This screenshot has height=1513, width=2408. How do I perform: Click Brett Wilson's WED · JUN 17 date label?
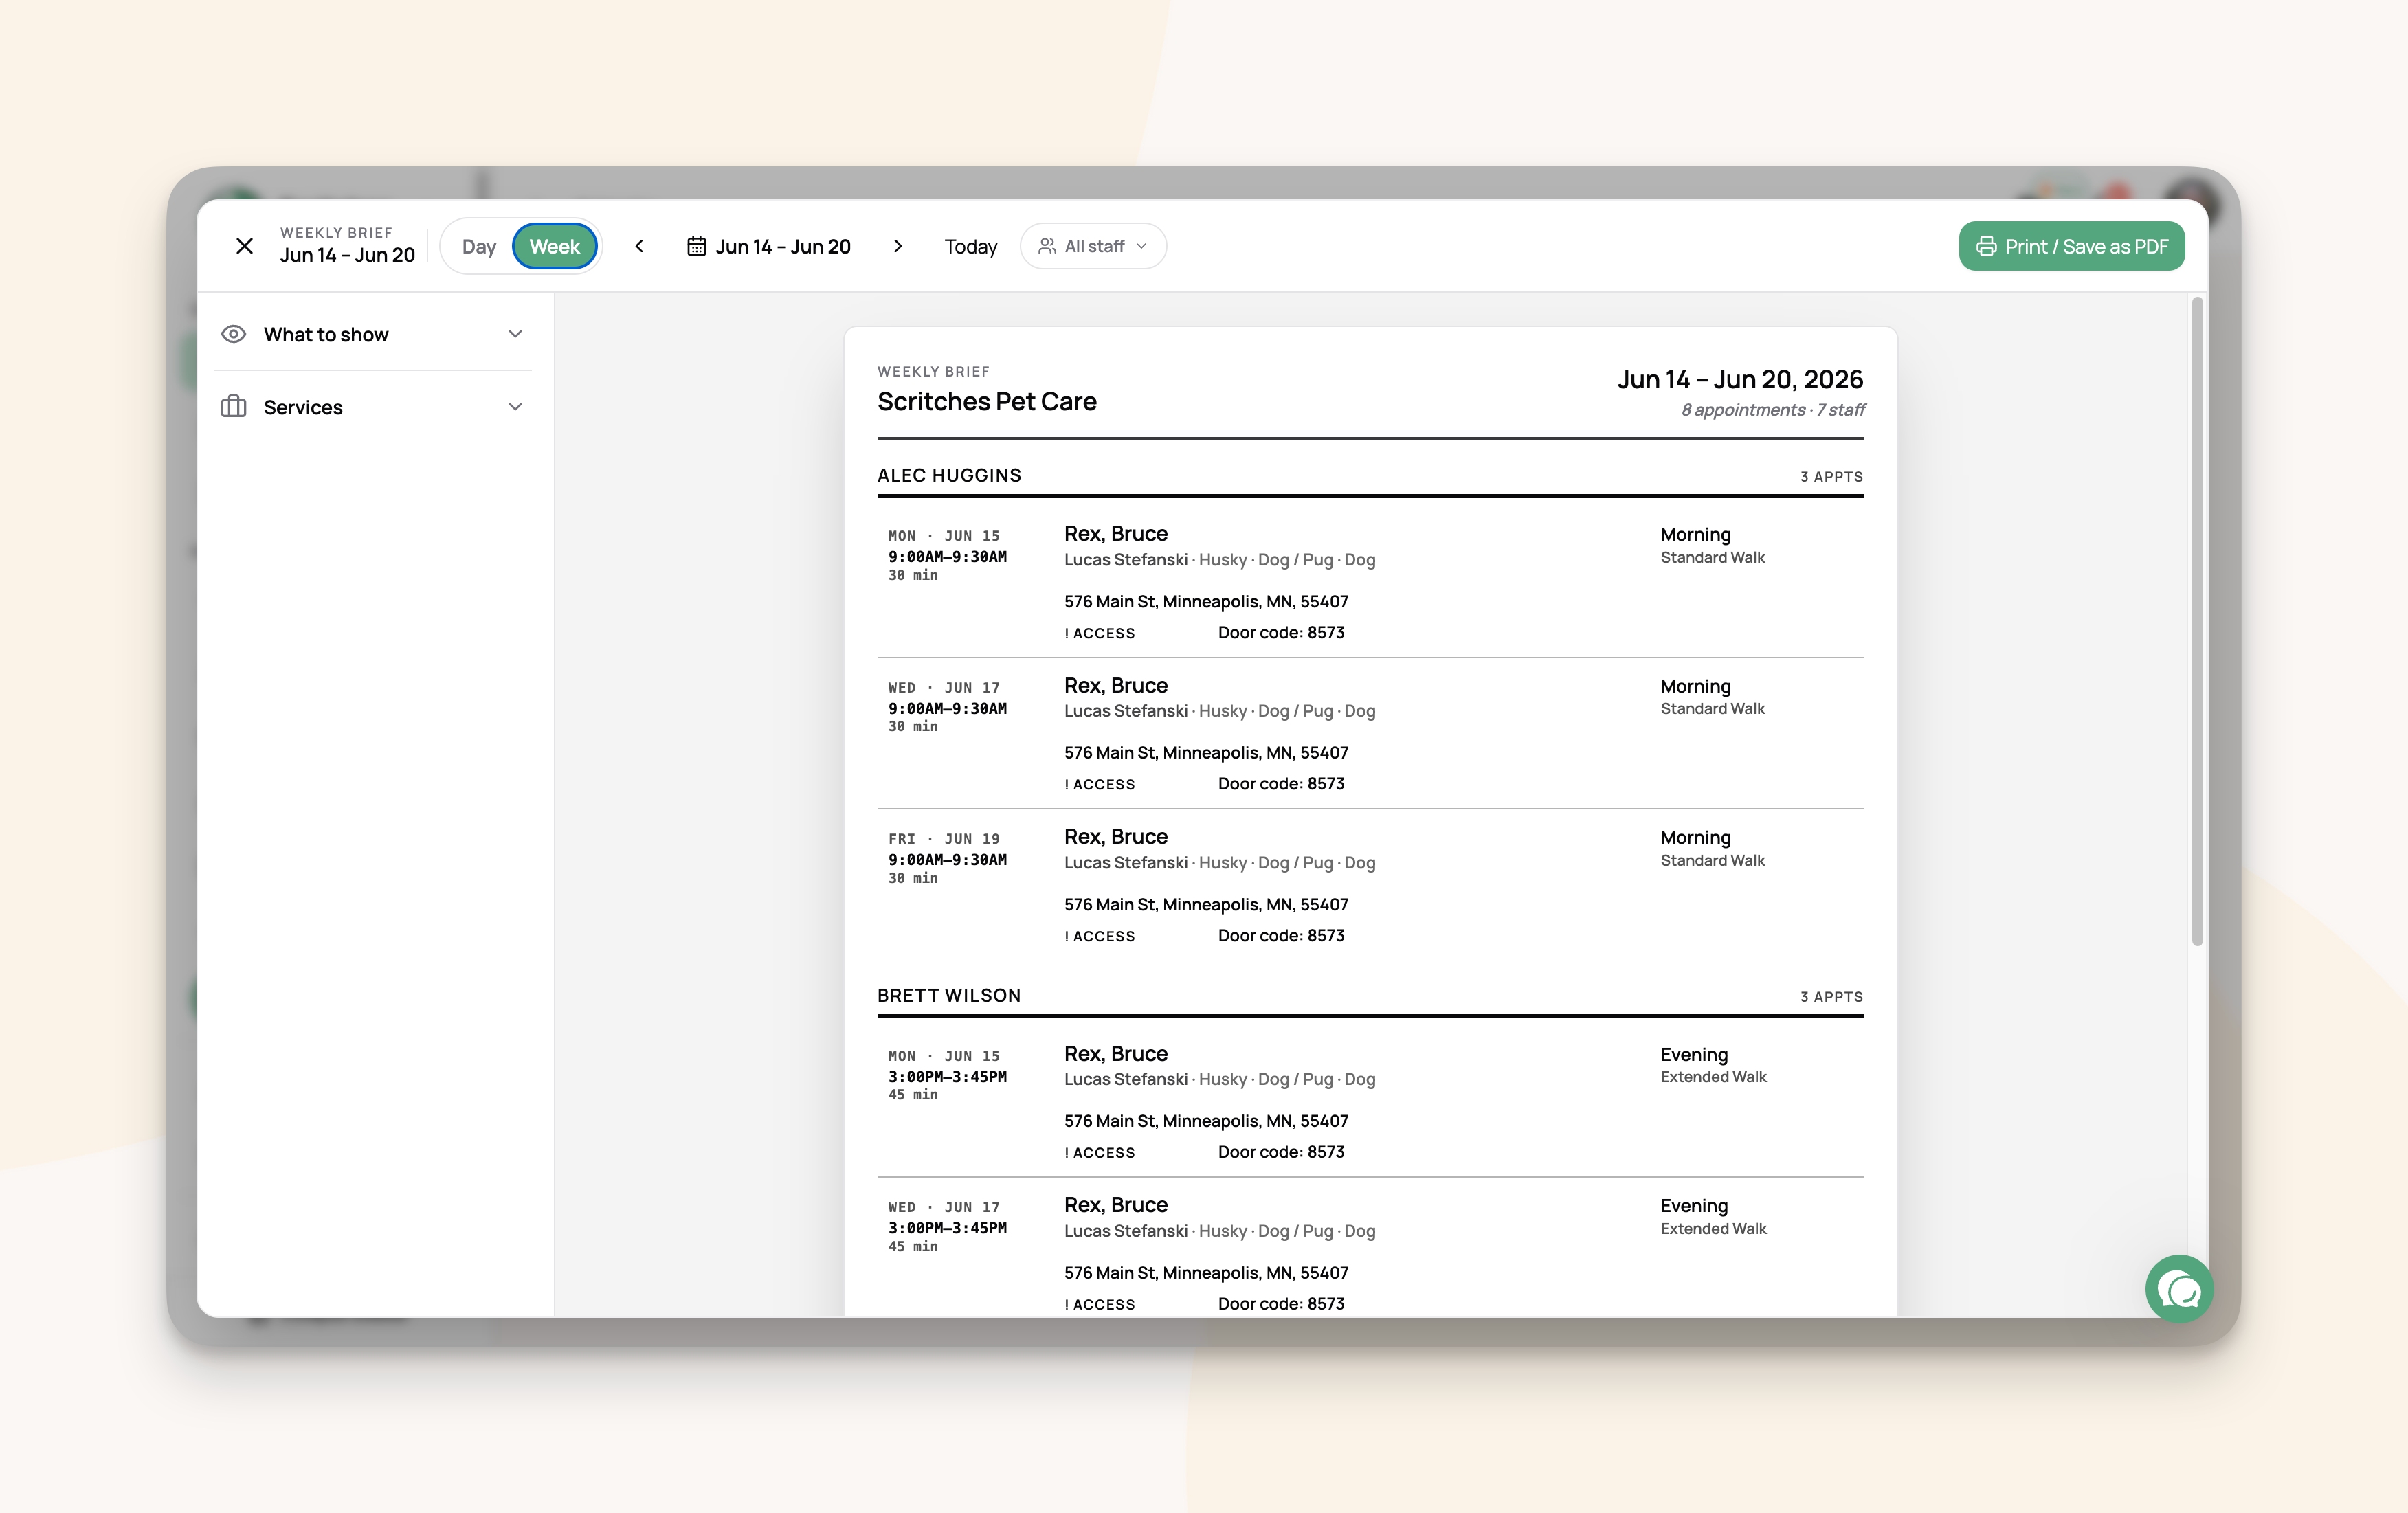click(x=943, y=1207)
